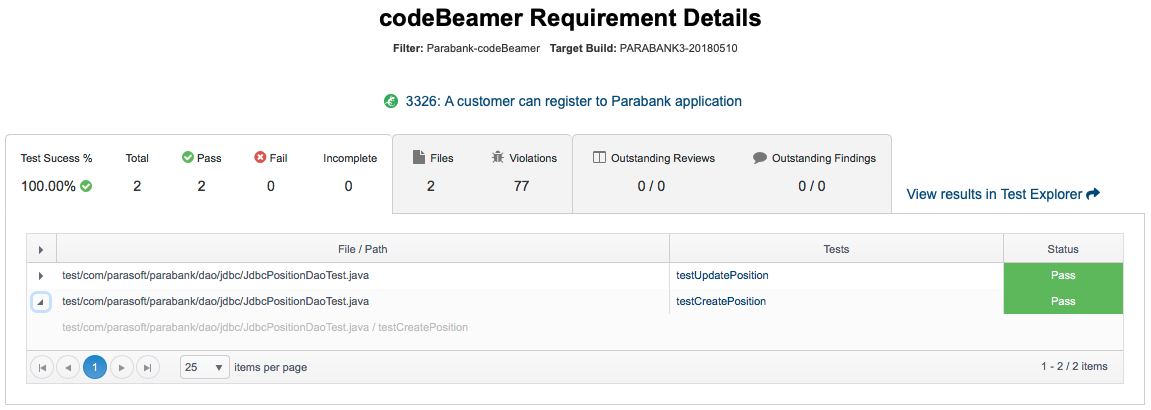Image resolution: width=1151 pixels, height=410 pixels.
Task: Click the Outstanding Reviews columns icon
Action: coord(599,158)
